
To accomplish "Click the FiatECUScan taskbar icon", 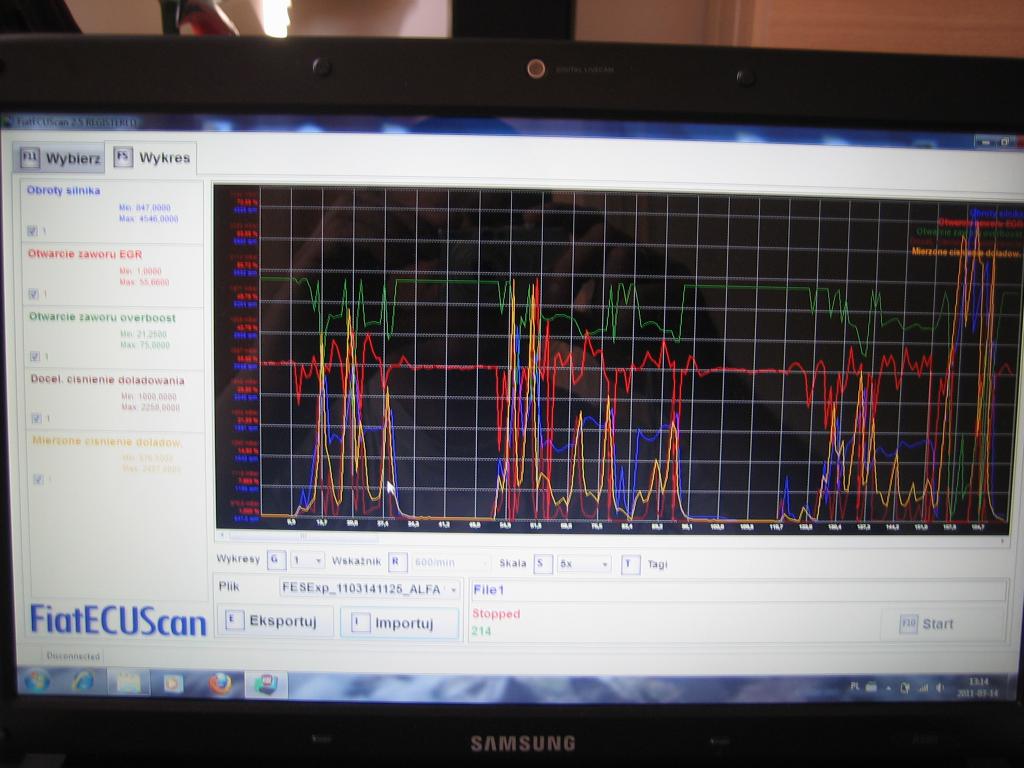I will click(266, 685).
